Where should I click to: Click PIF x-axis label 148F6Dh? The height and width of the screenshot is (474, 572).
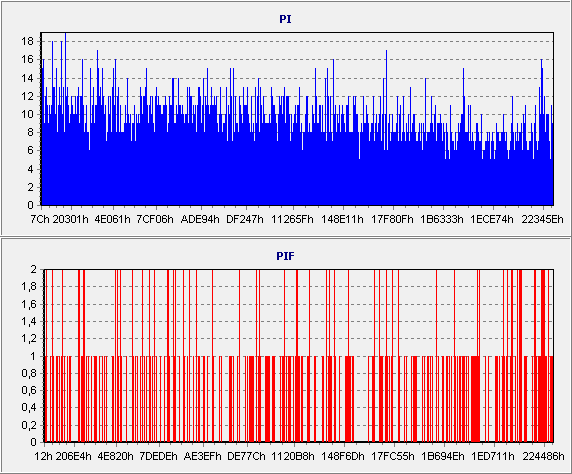343,456
